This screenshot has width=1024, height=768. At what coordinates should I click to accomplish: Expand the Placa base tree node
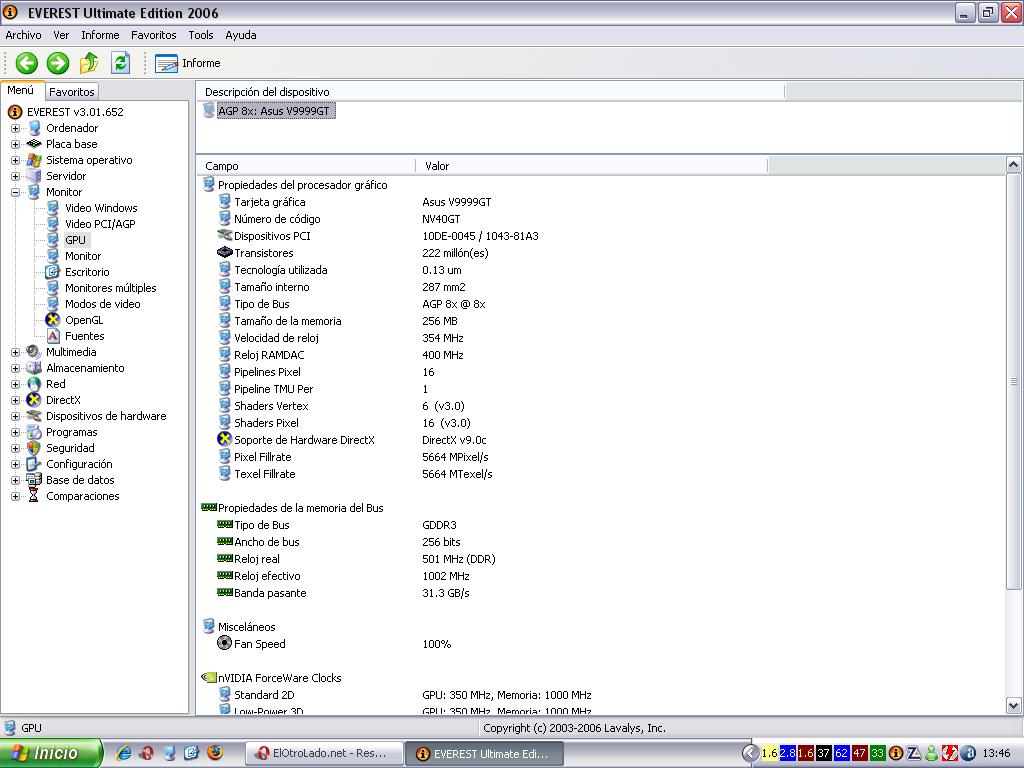click(x=15, y=144)
